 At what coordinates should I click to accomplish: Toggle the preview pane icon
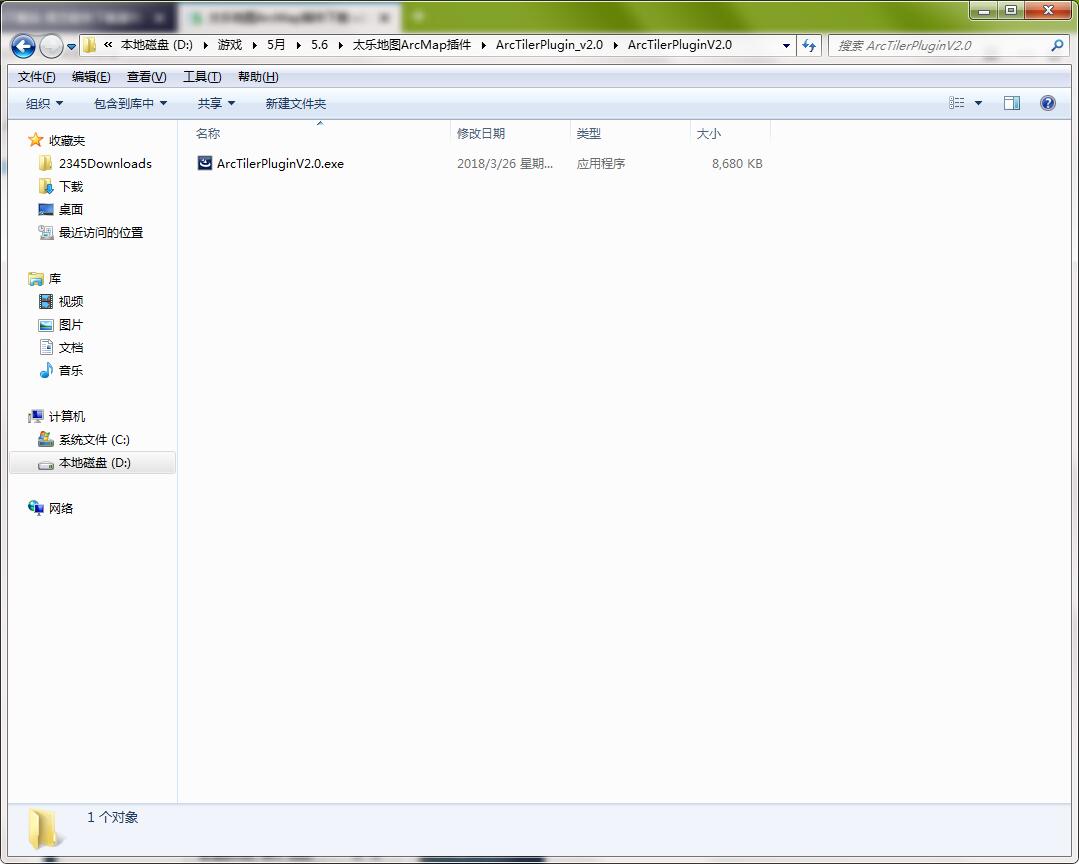[1012, 103]
